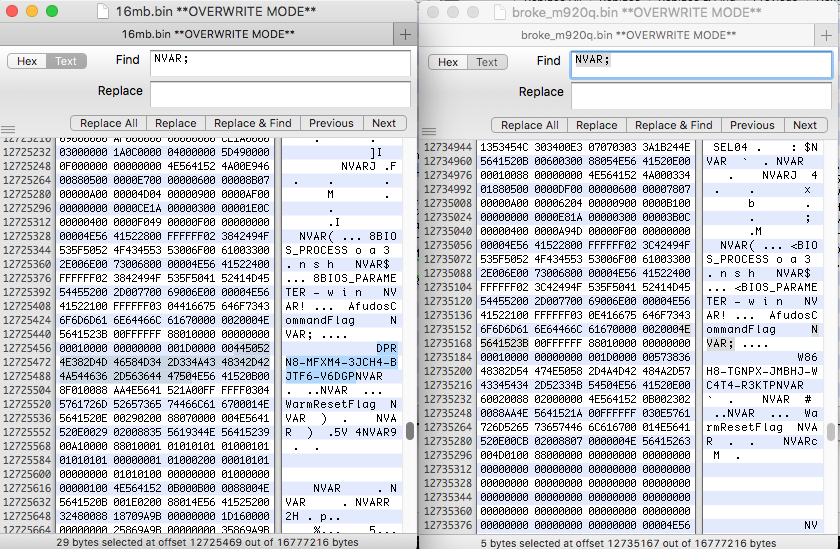This screenshot has width=840, height=549.
Task: Select the 16mb.bin OVERWRITE MODE tab
Action: point(207,35)
